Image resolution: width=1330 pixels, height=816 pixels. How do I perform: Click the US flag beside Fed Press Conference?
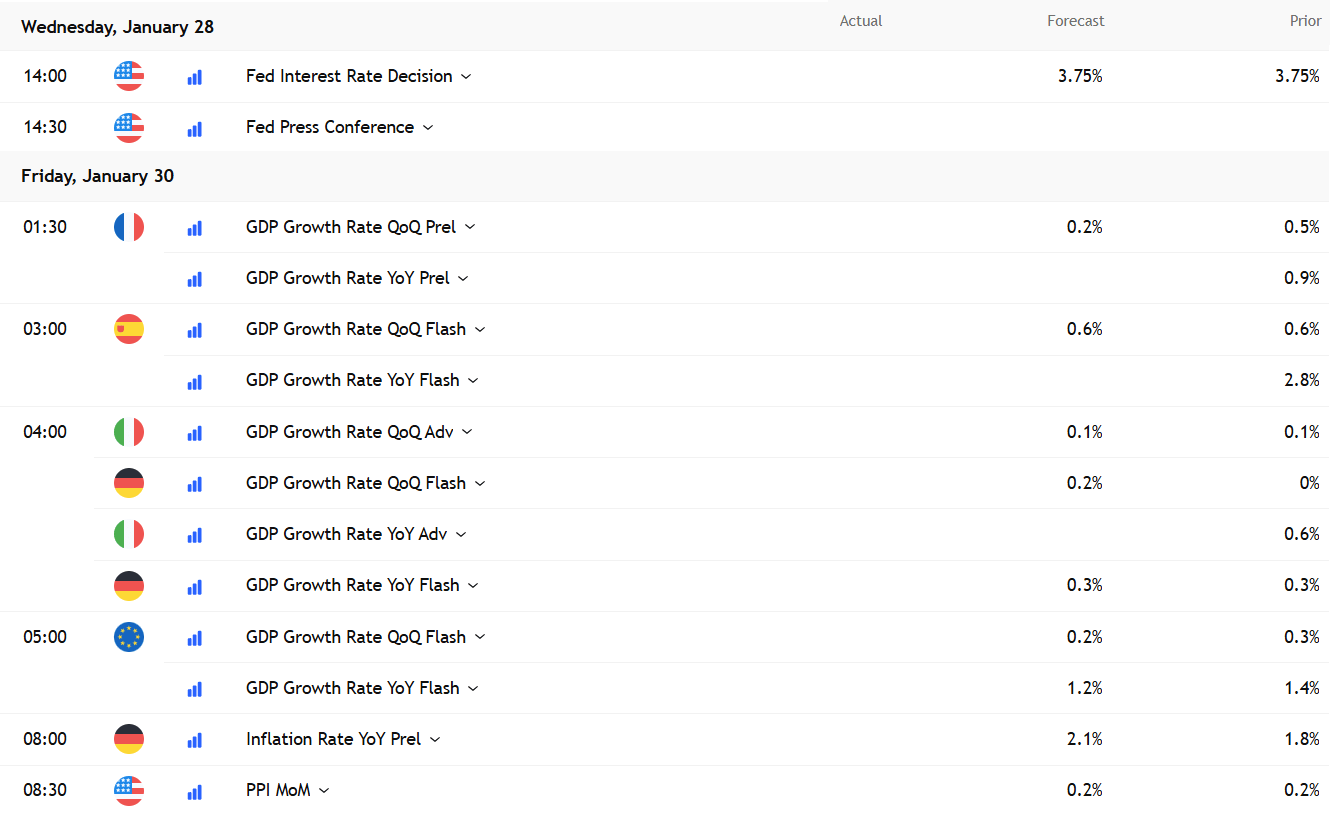tap(129, 127)
